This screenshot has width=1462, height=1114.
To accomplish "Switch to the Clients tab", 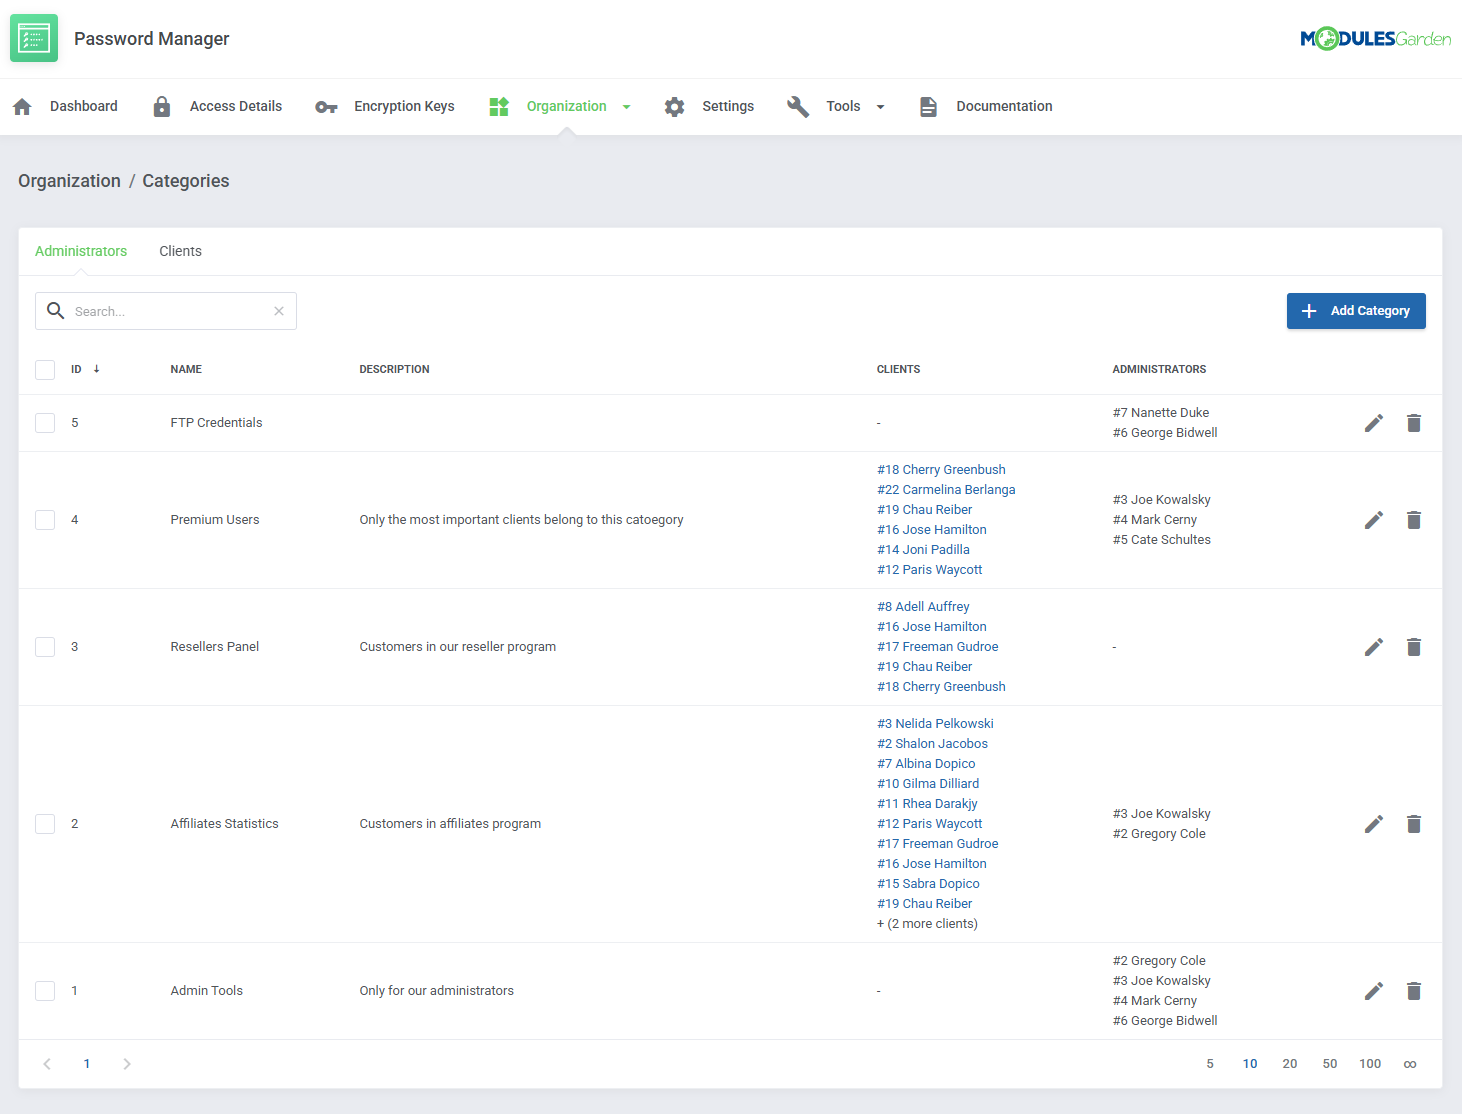I will pyautogui.click(x=180, y=251).
